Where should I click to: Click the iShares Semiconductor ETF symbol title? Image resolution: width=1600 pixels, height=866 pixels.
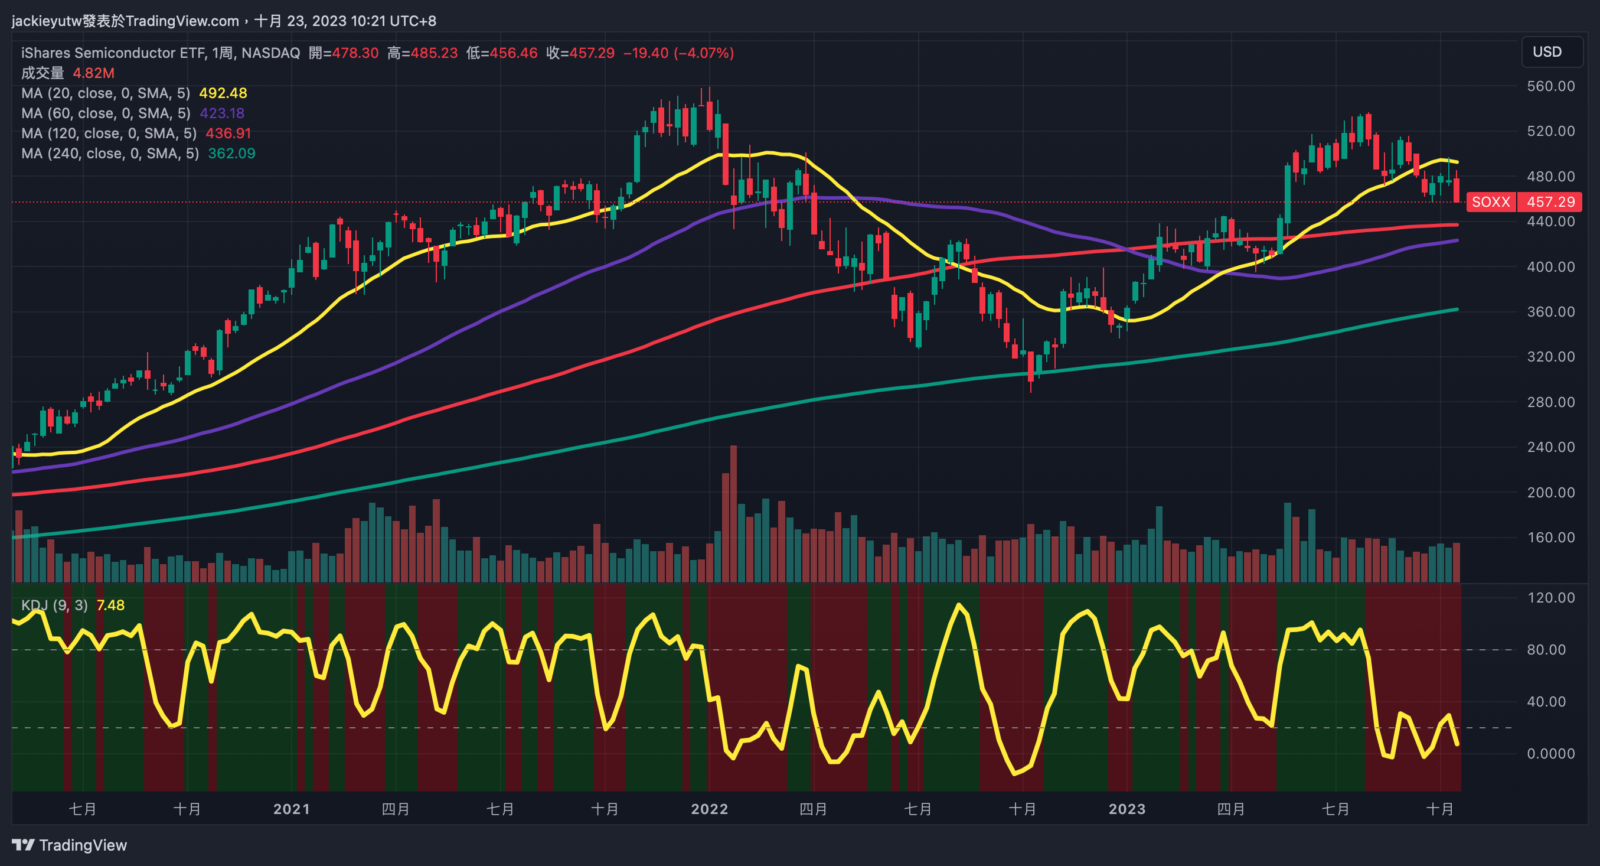pyautogui.click(x=113, y=53)
